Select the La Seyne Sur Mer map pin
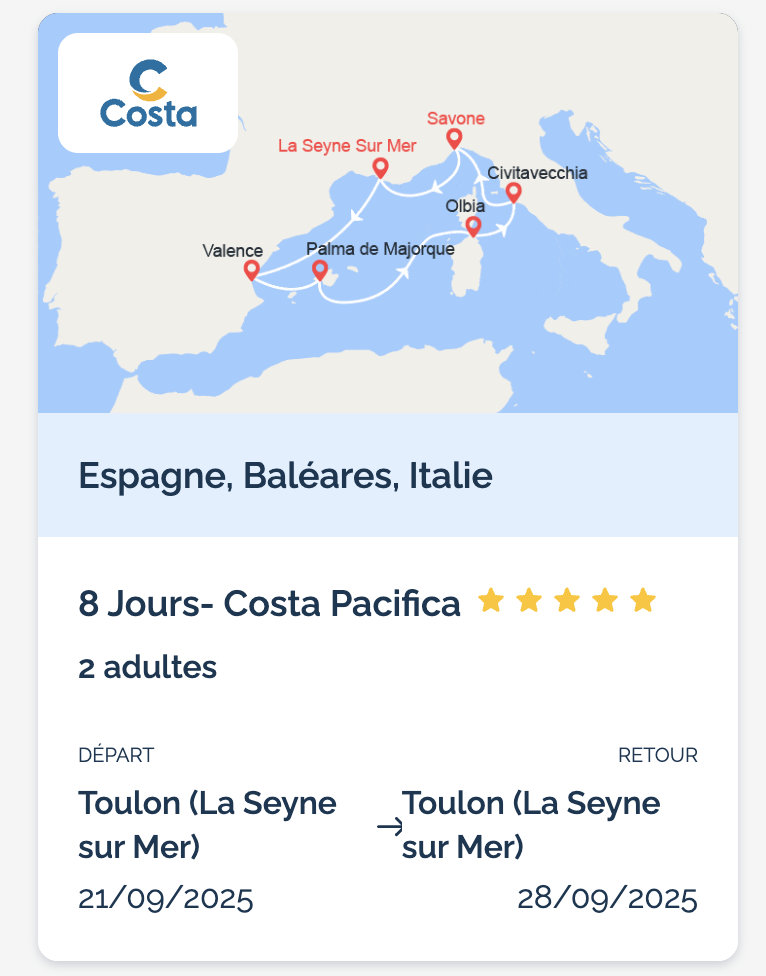 coord(380,168)
